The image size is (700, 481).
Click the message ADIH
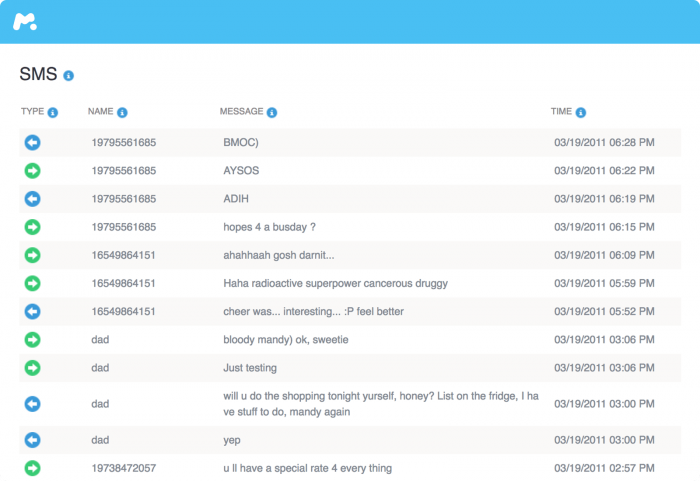coord(236,199)
